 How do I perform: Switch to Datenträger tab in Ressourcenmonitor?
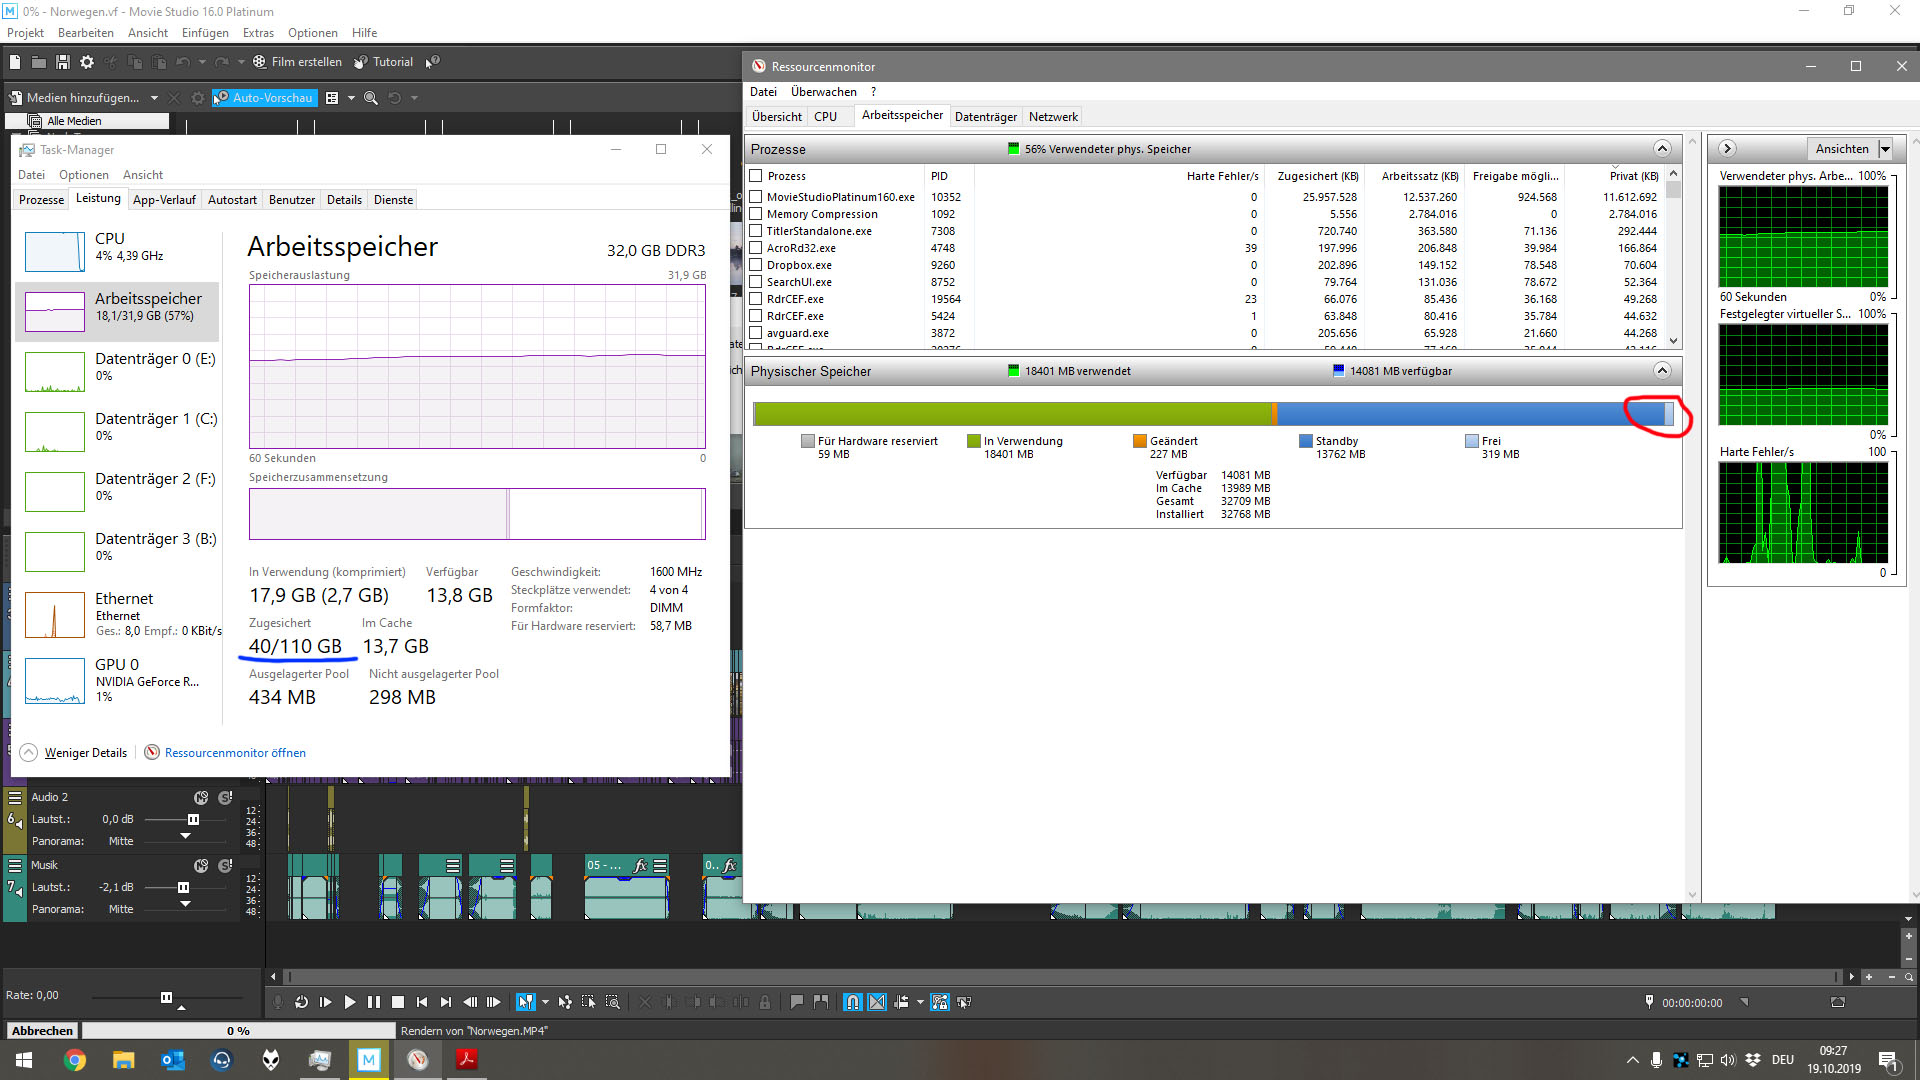click(985, 117)
